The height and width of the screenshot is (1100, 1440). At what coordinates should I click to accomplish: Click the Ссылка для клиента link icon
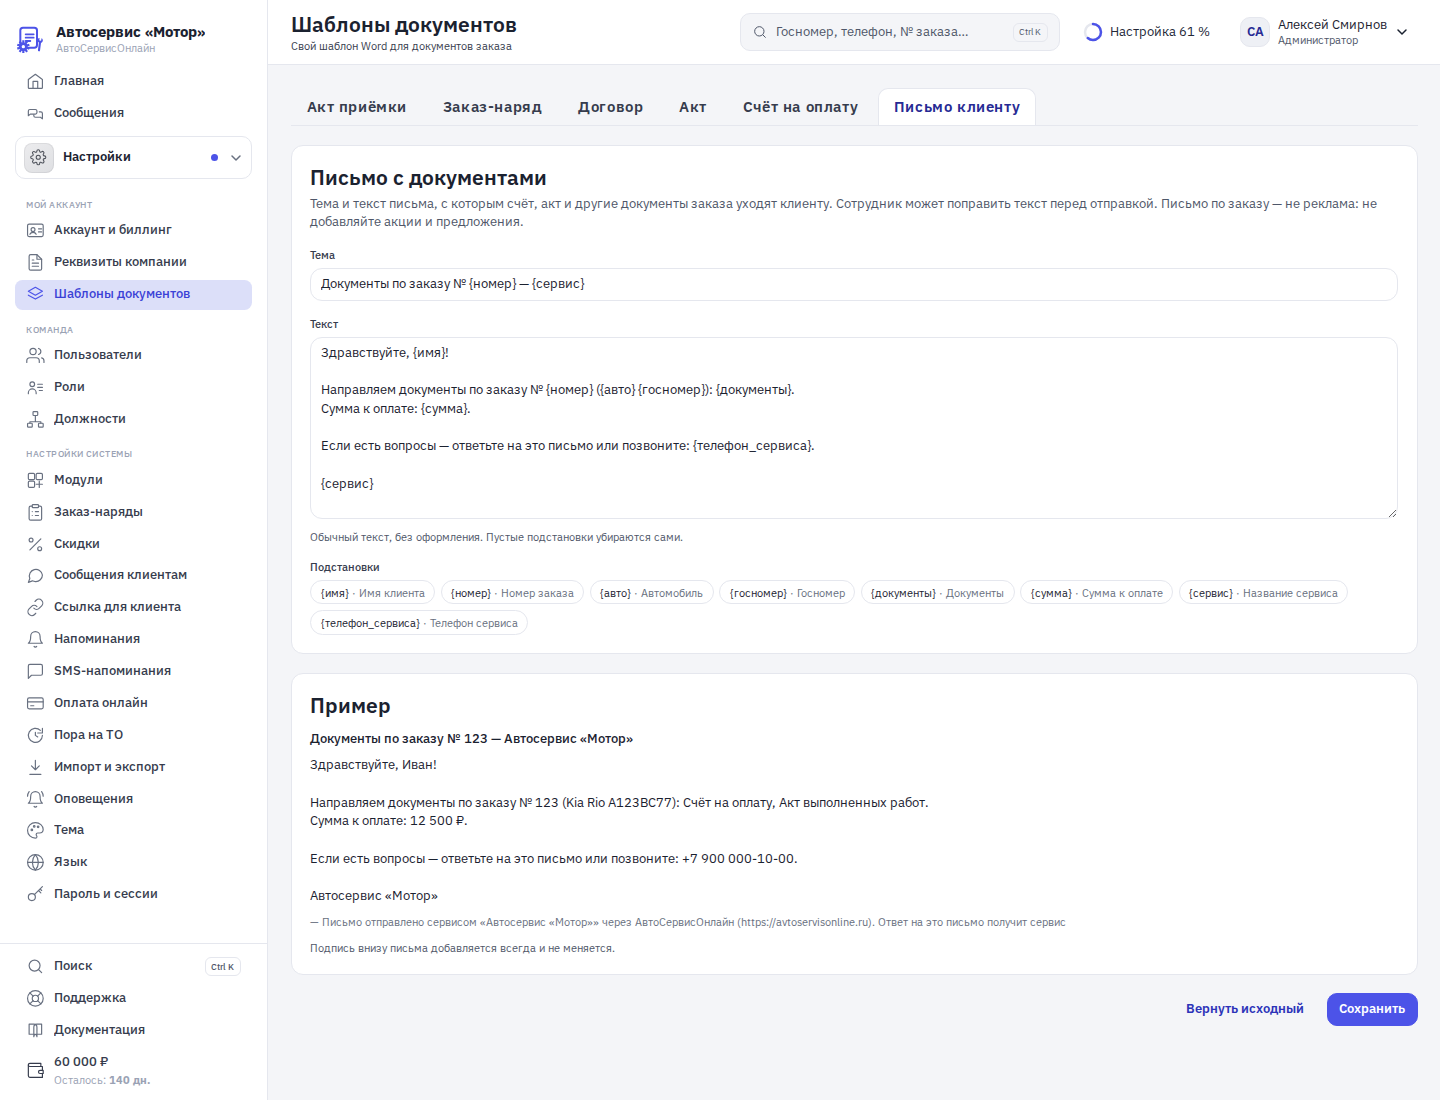pyautogui.click(x=35, y=607)
